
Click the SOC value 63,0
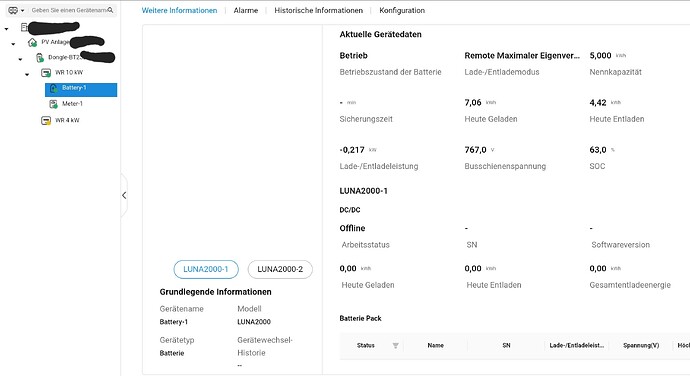pos(598,150)
